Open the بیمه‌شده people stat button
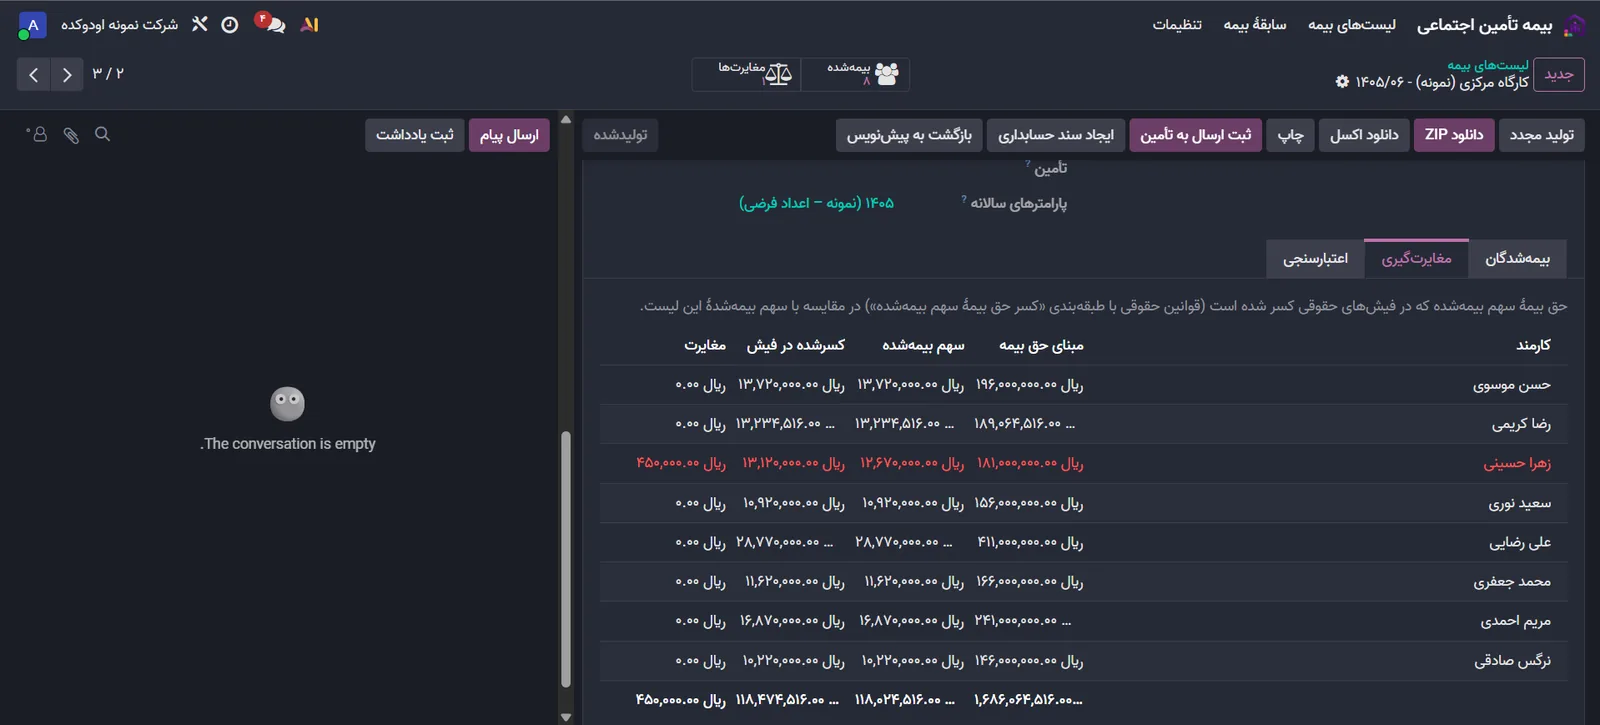The height and width of the screenshot is (725, 1600). pos(855,74)
